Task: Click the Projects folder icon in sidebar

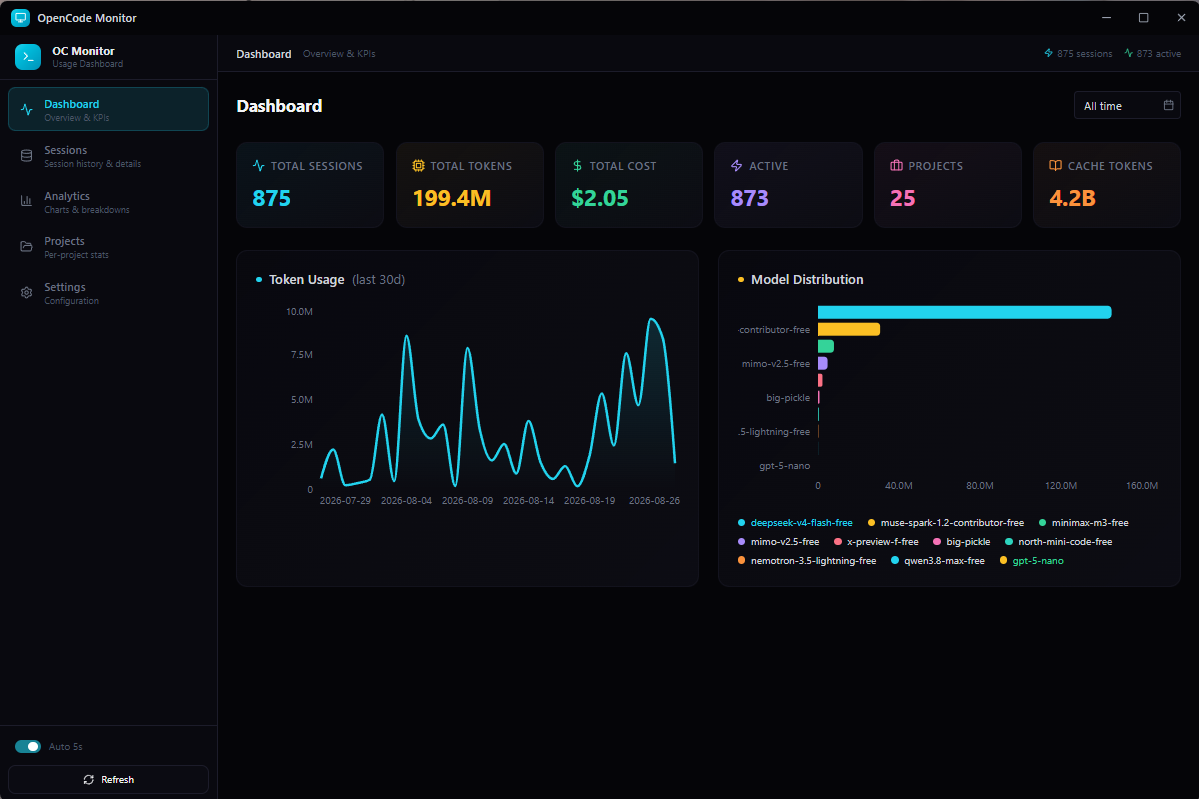Action: [27, 247]
